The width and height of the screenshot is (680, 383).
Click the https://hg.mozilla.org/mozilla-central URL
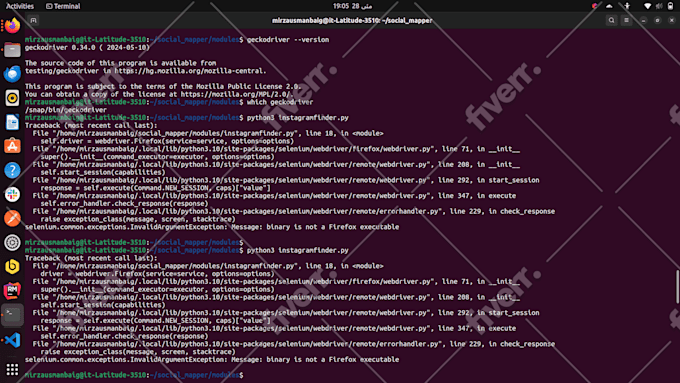pos(190,71)
